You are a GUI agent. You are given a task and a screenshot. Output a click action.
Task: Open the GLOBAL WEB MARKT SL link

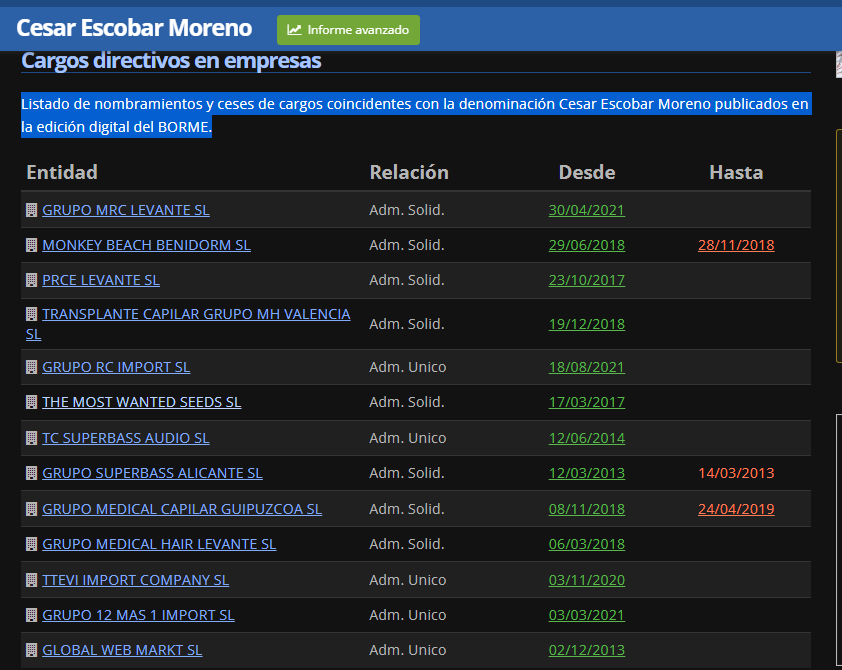pos(122,650)
